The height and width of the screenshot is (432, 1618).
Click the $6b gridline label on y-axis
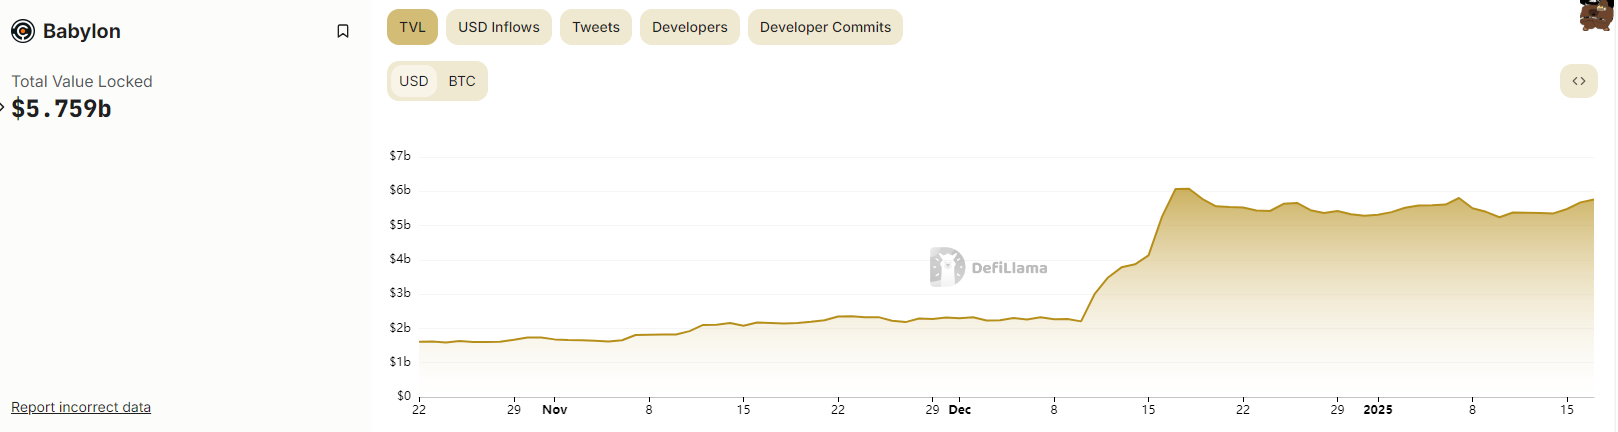(400, 190)
